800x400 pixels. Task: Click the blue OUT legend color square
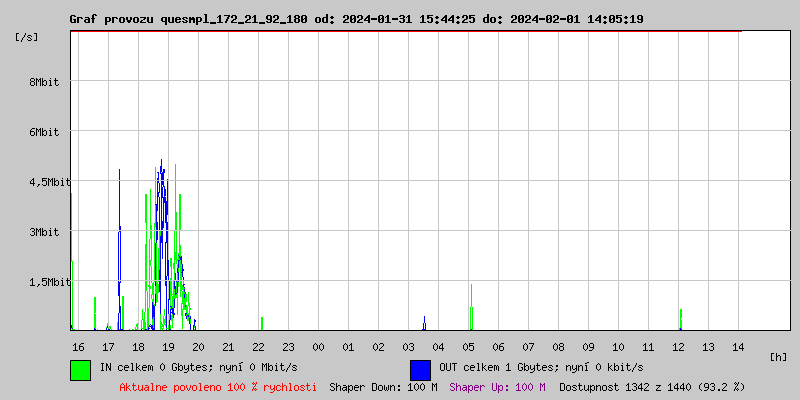420,369
